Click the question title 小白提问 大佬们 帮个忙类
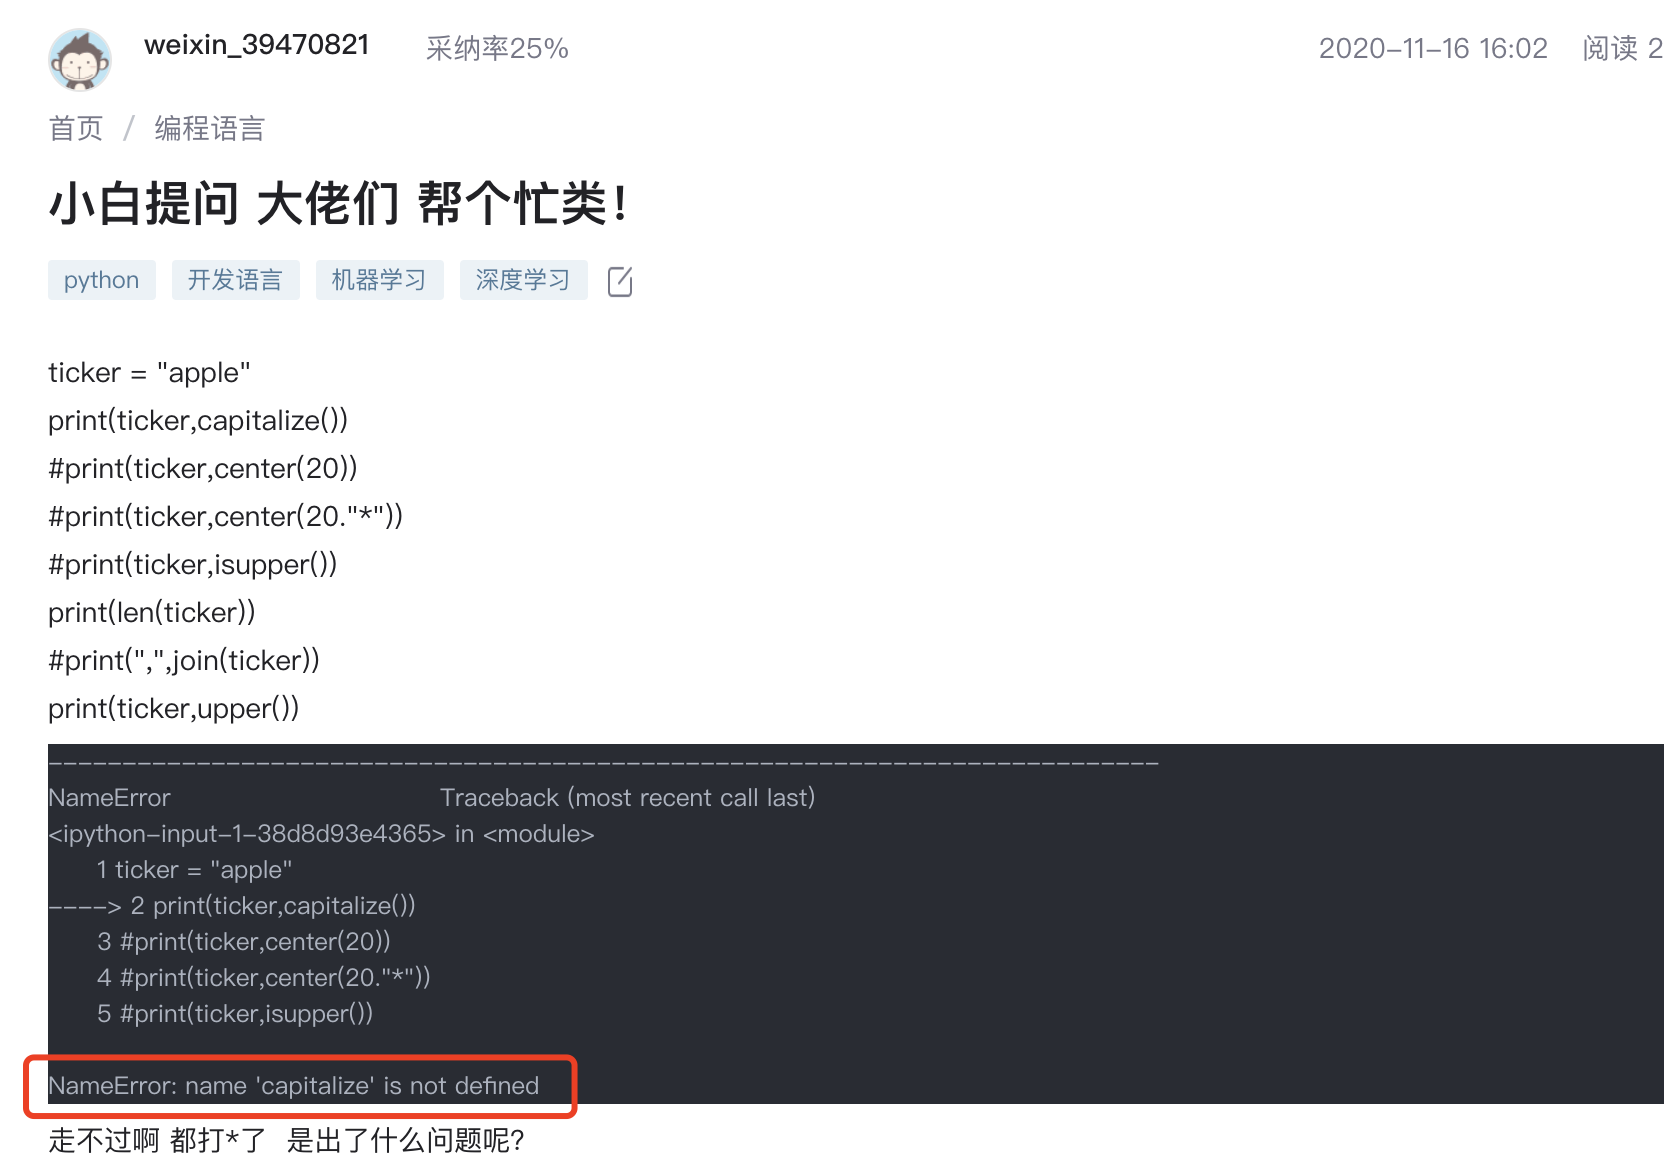 coord(339,204)
